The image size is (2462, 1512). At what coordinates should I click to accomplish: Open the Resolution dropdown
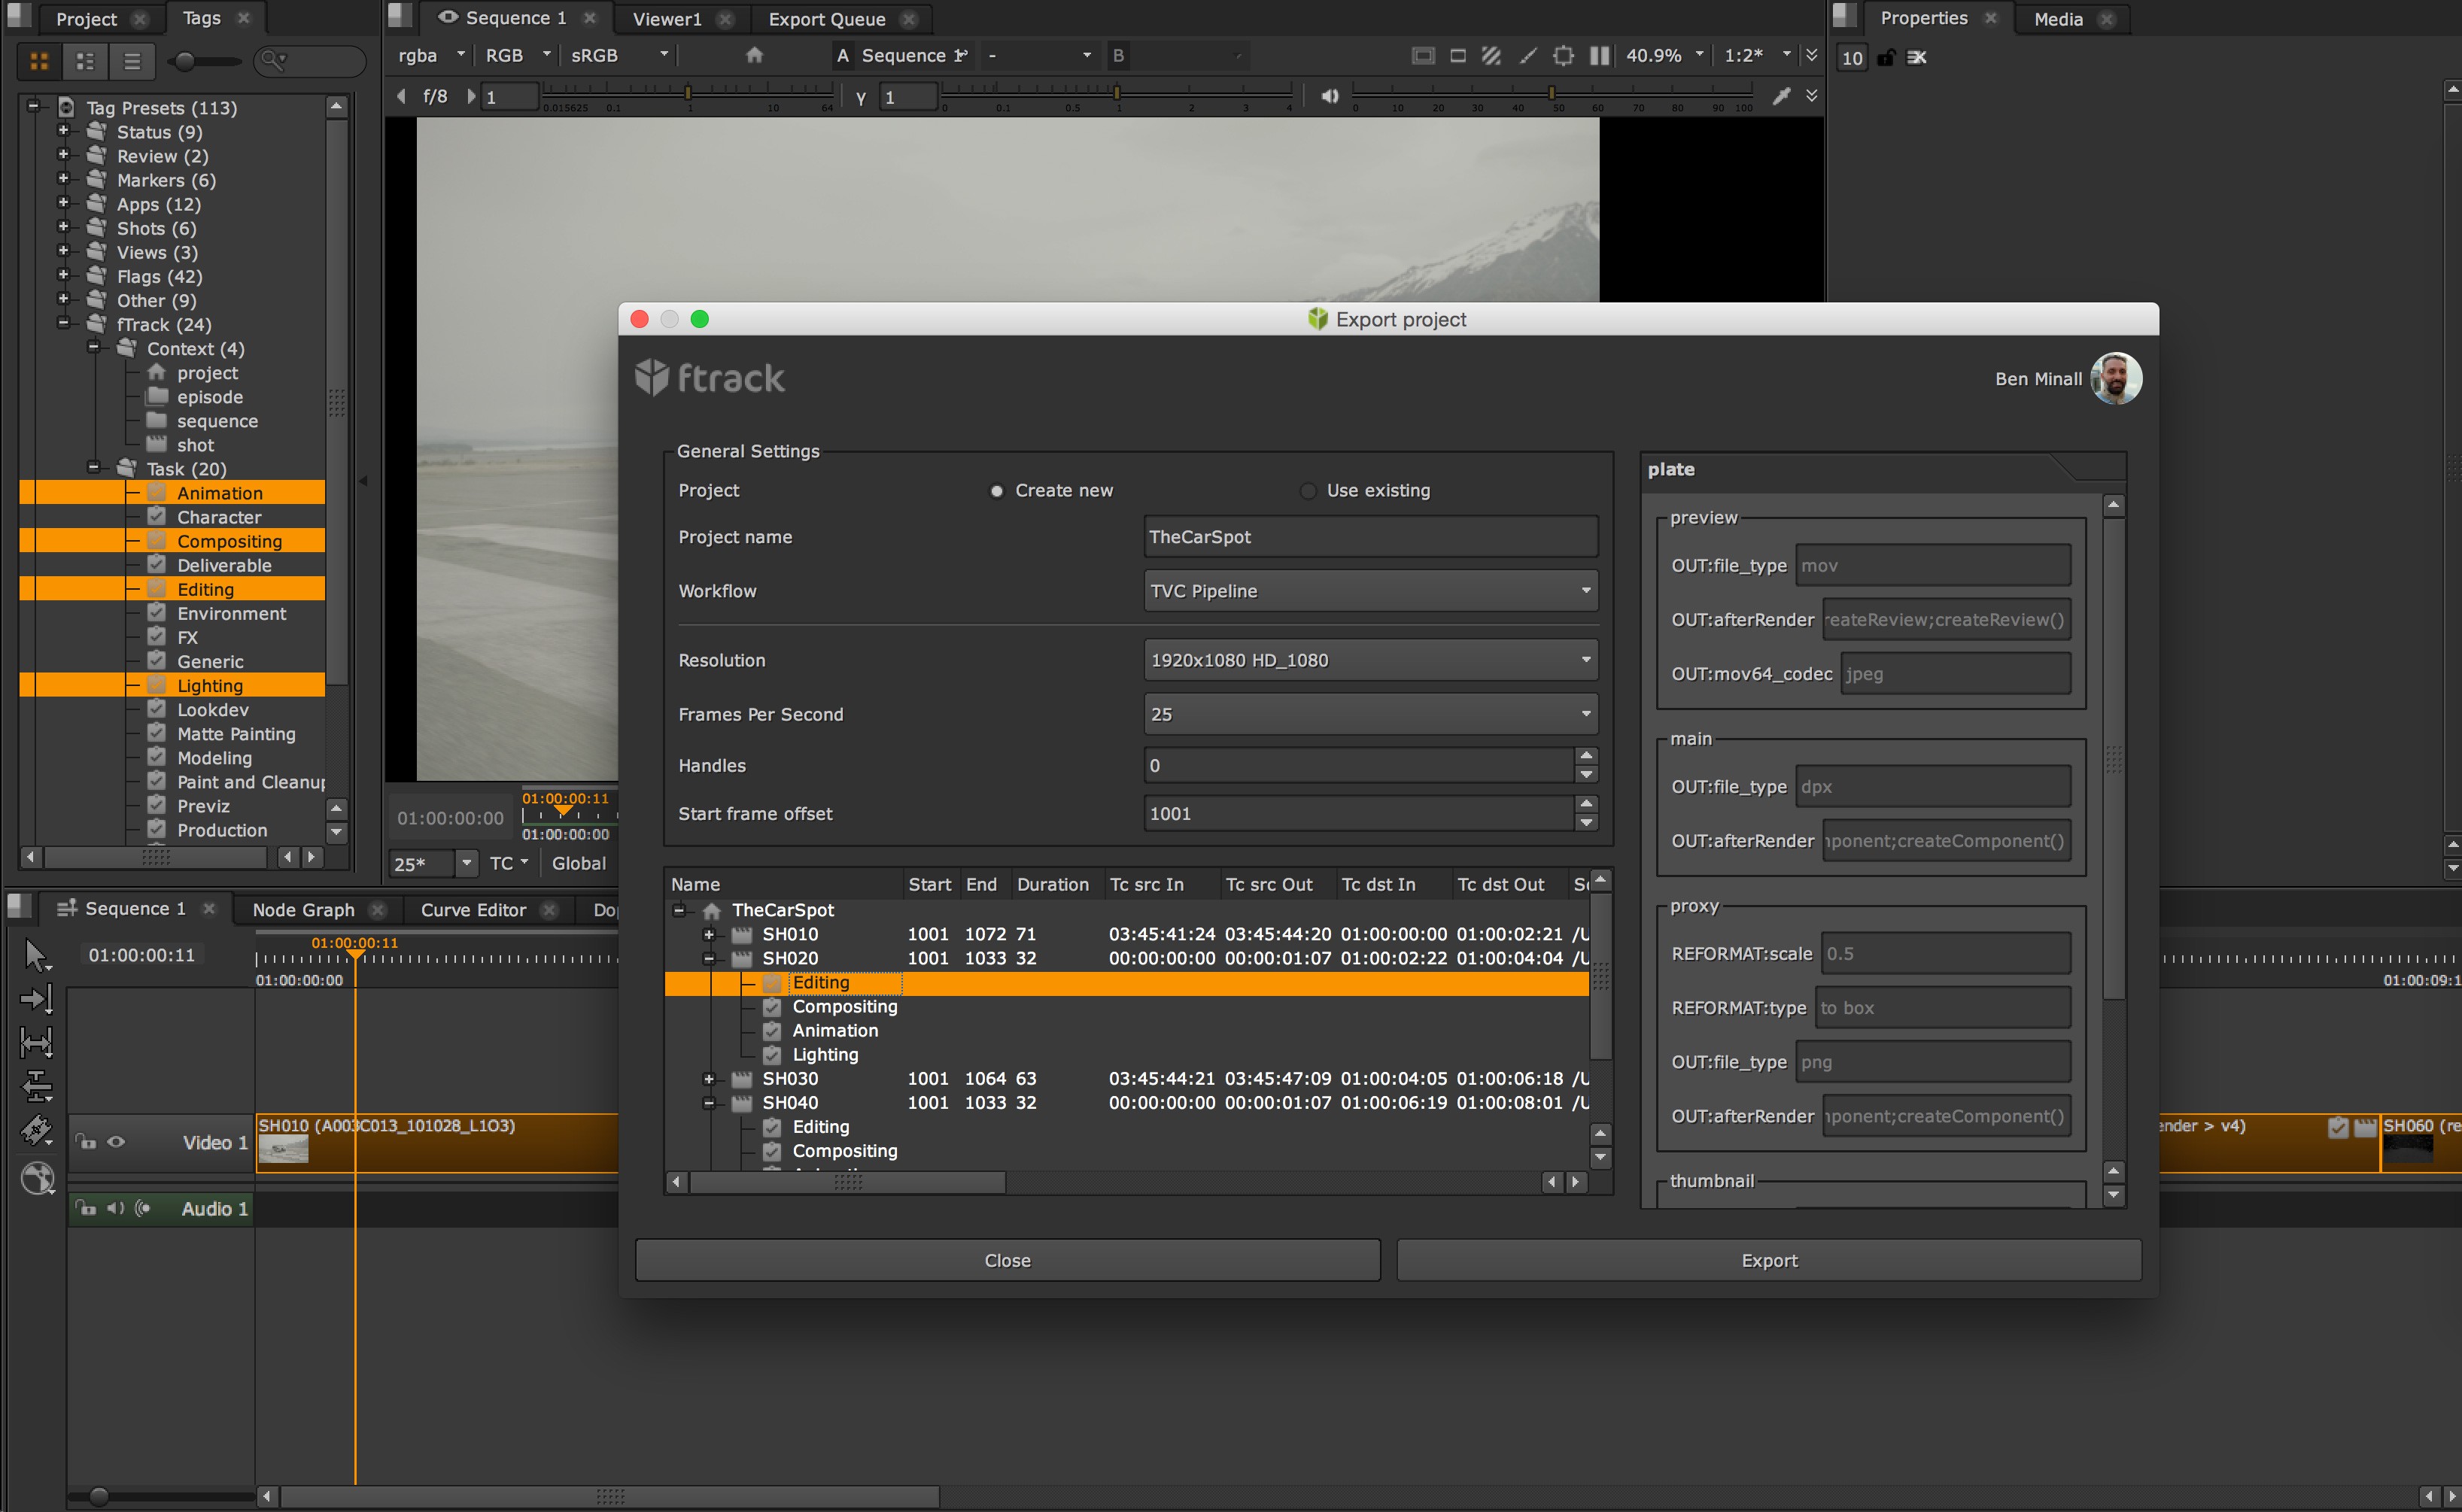[1370, 660]
